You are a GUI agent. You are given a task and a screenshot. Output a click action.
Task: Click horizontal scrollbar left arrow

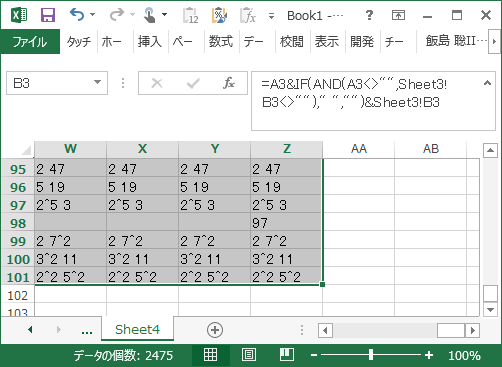(x=325, y=330)
